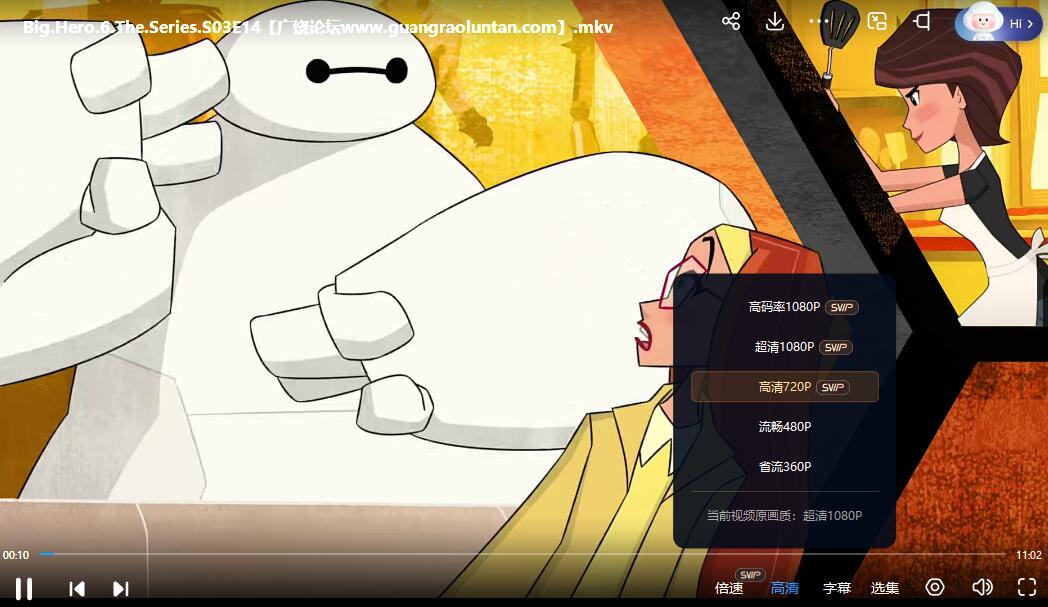Mute the volume with speaker icon
The height and width of the screenshot is (607, 1048).
pyautogui.click(x=982, y=587)
